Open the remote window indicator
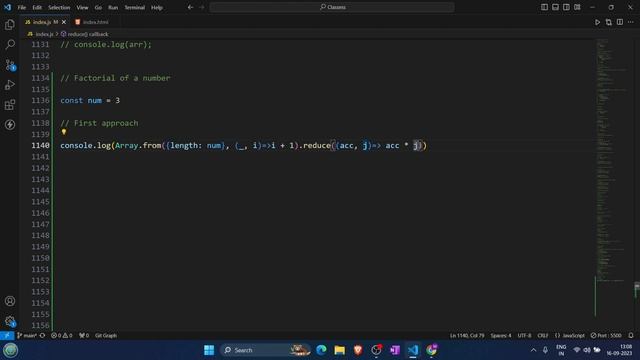640x360 pixels. click(x=7, y=336)
